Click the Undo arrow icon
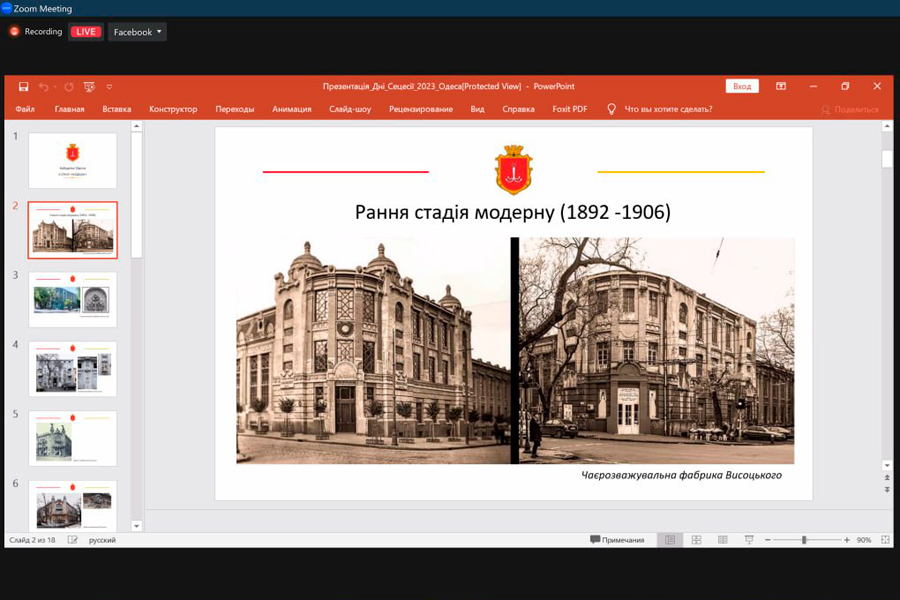The width and height of the screenshot is (900, 600). coord(44,87)
